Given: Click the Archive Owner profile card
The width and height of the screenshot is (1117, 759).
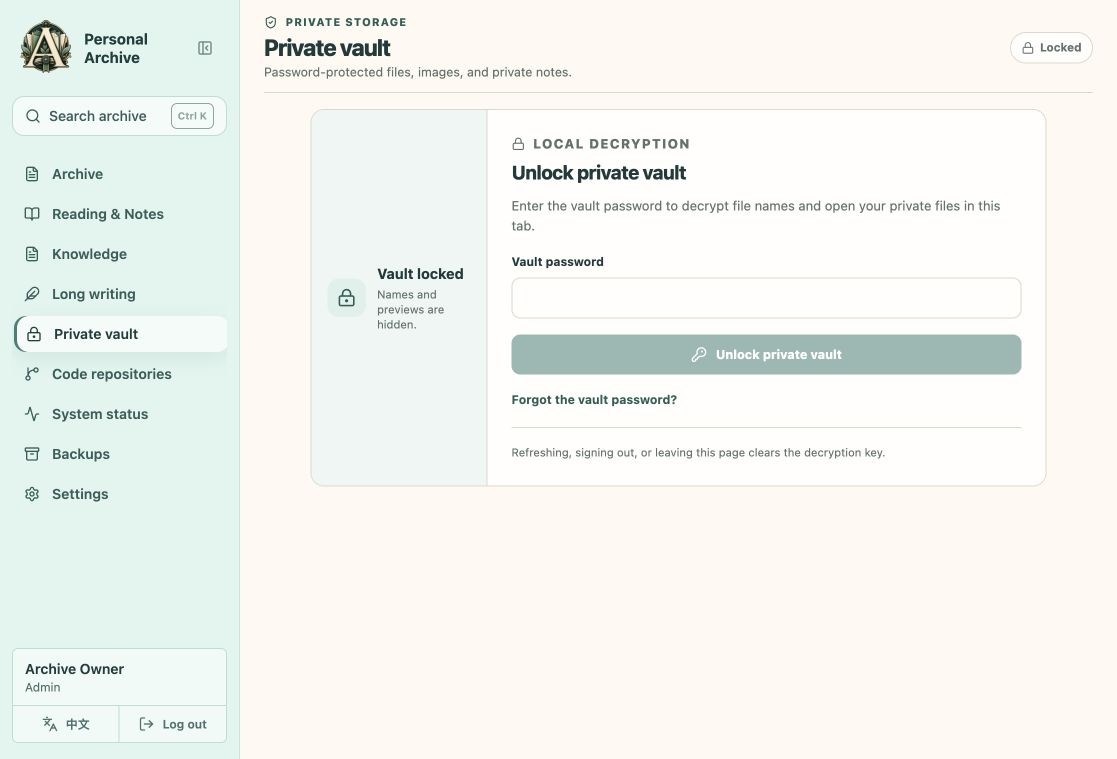Looking at the screenshot, I should (120, 677).
